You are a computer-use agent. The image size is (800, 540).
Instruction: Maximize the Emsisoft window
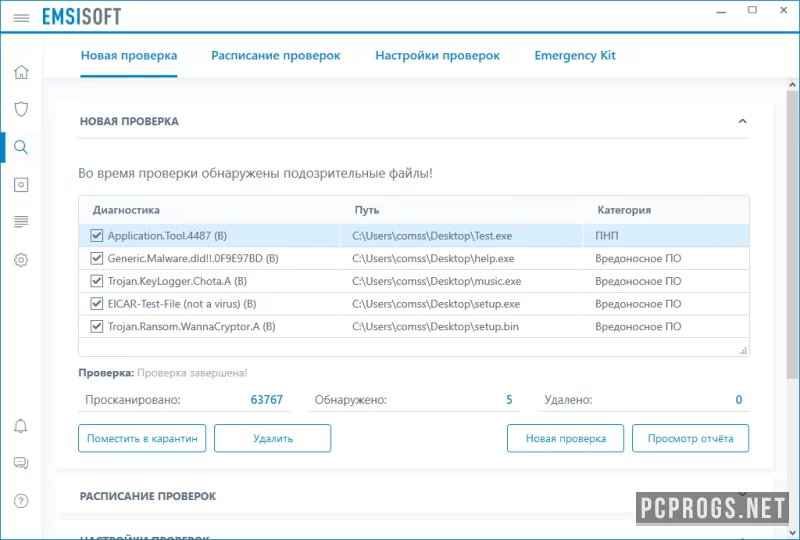752,10
